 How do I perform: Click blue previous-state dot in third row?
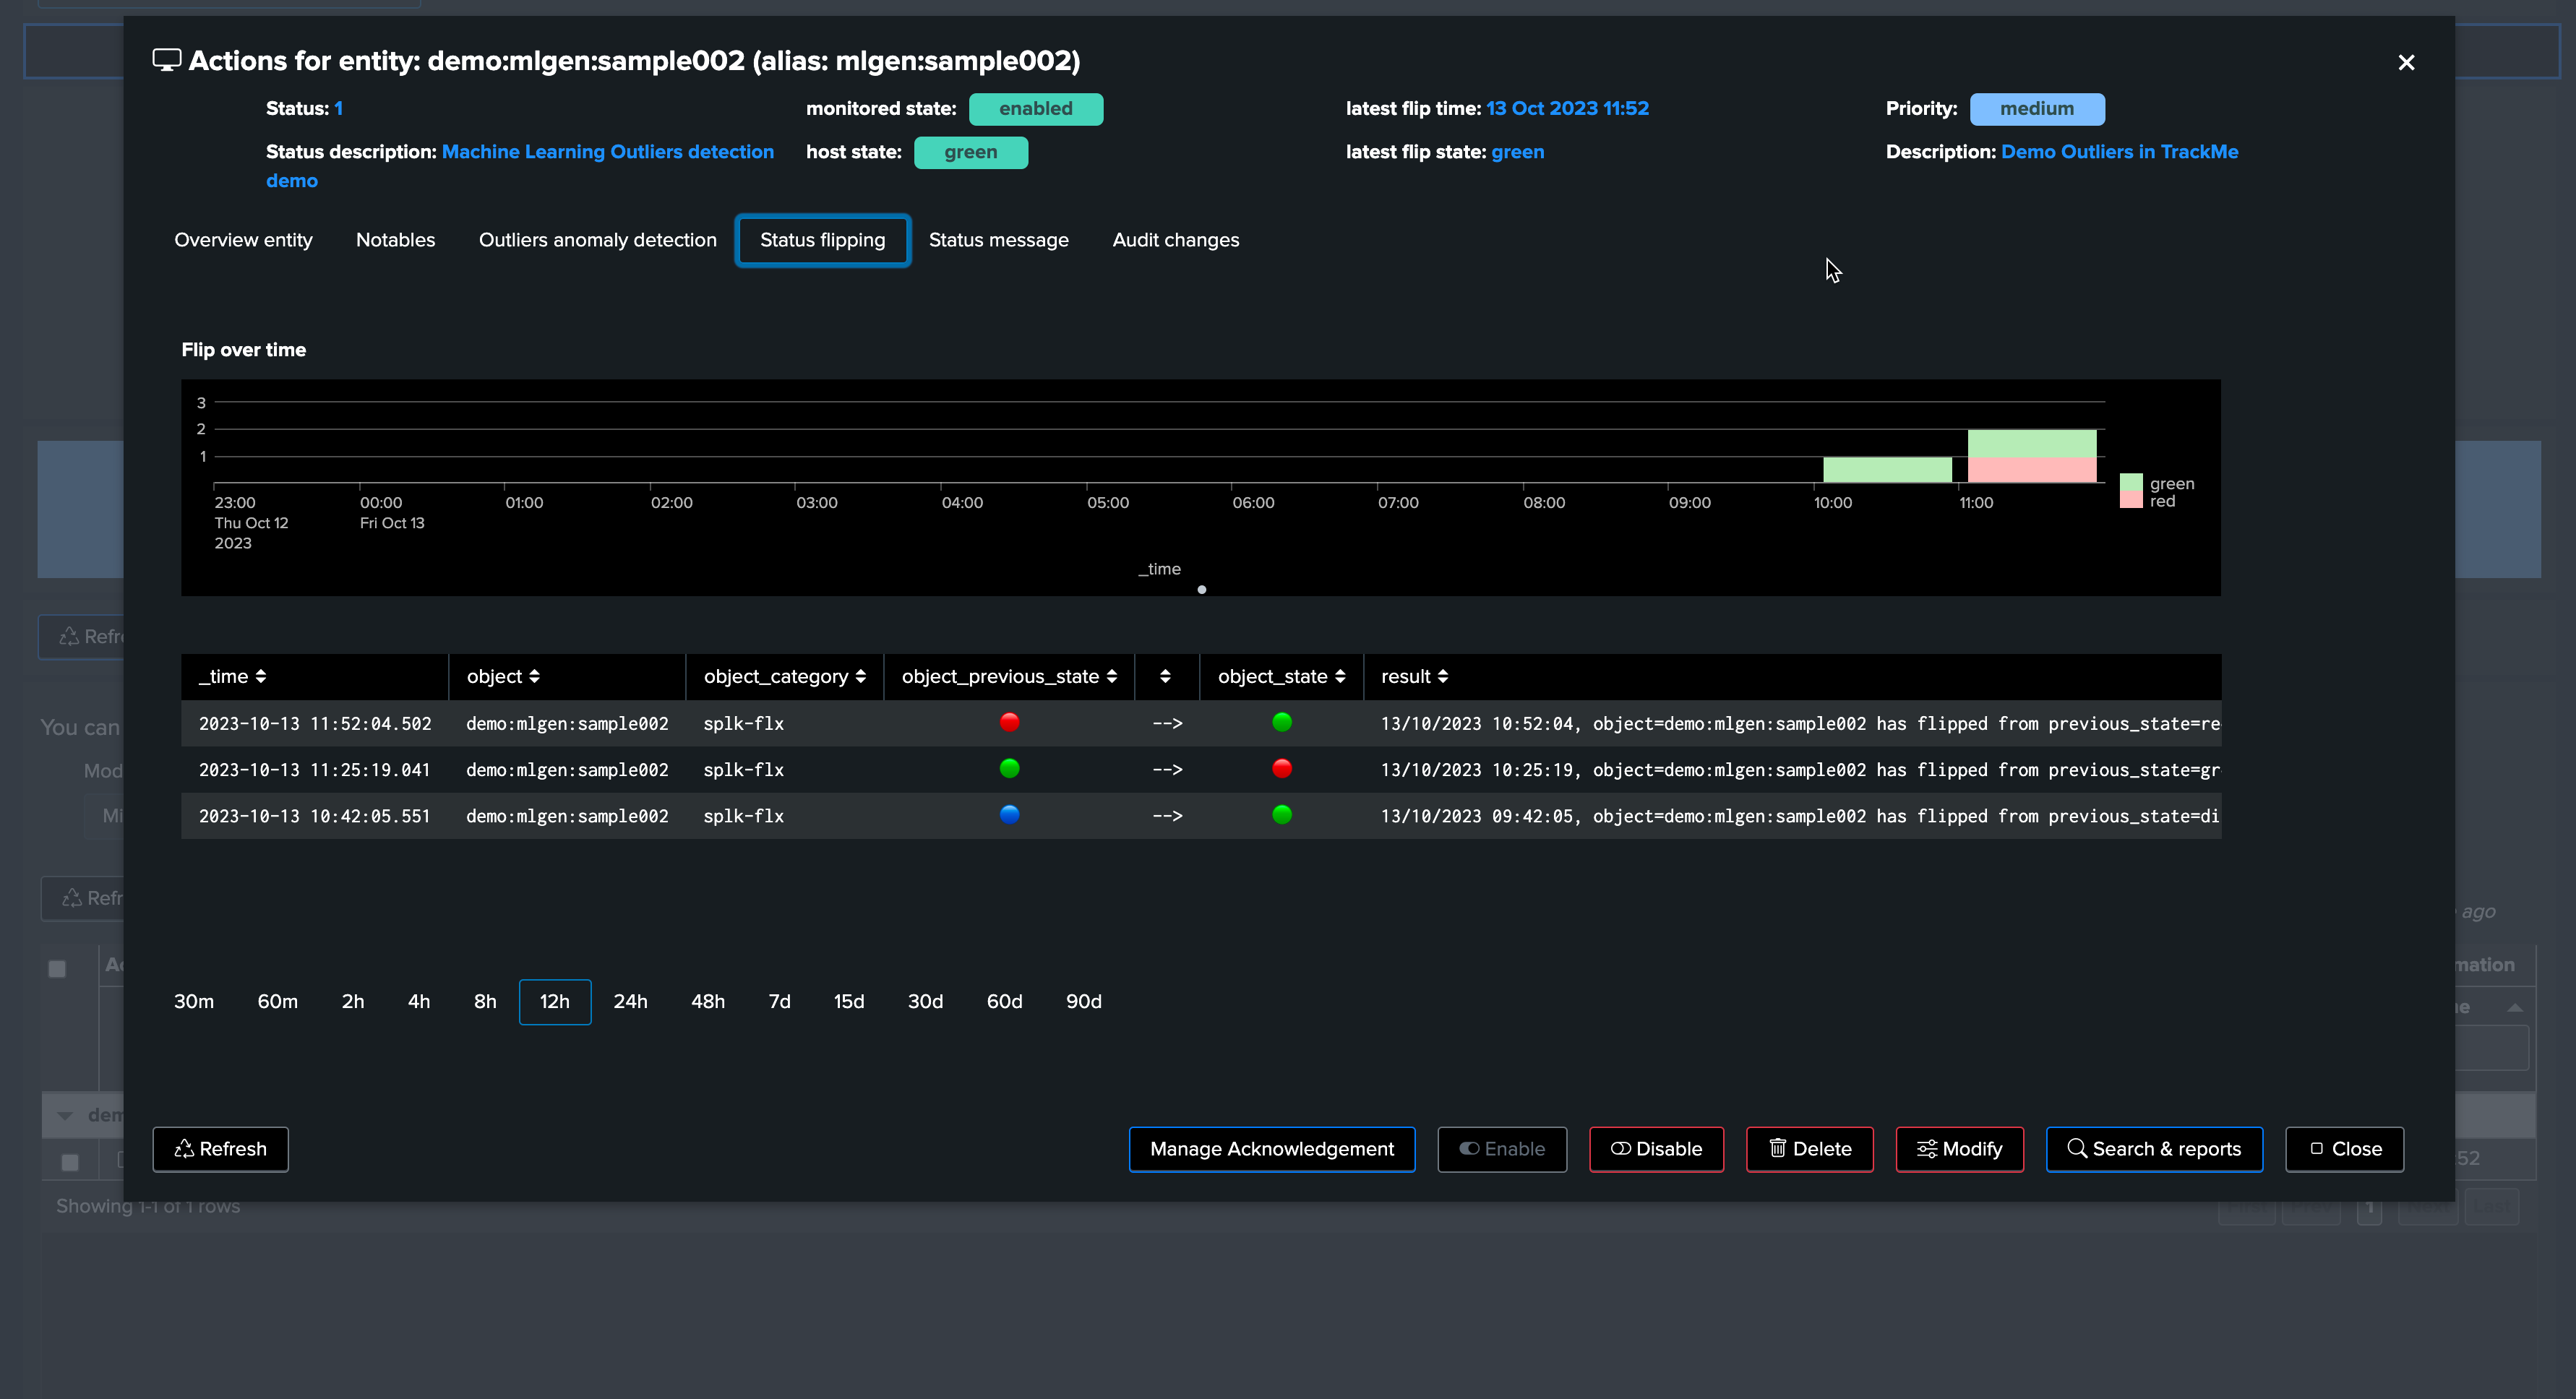click(x=1009, y=814)
